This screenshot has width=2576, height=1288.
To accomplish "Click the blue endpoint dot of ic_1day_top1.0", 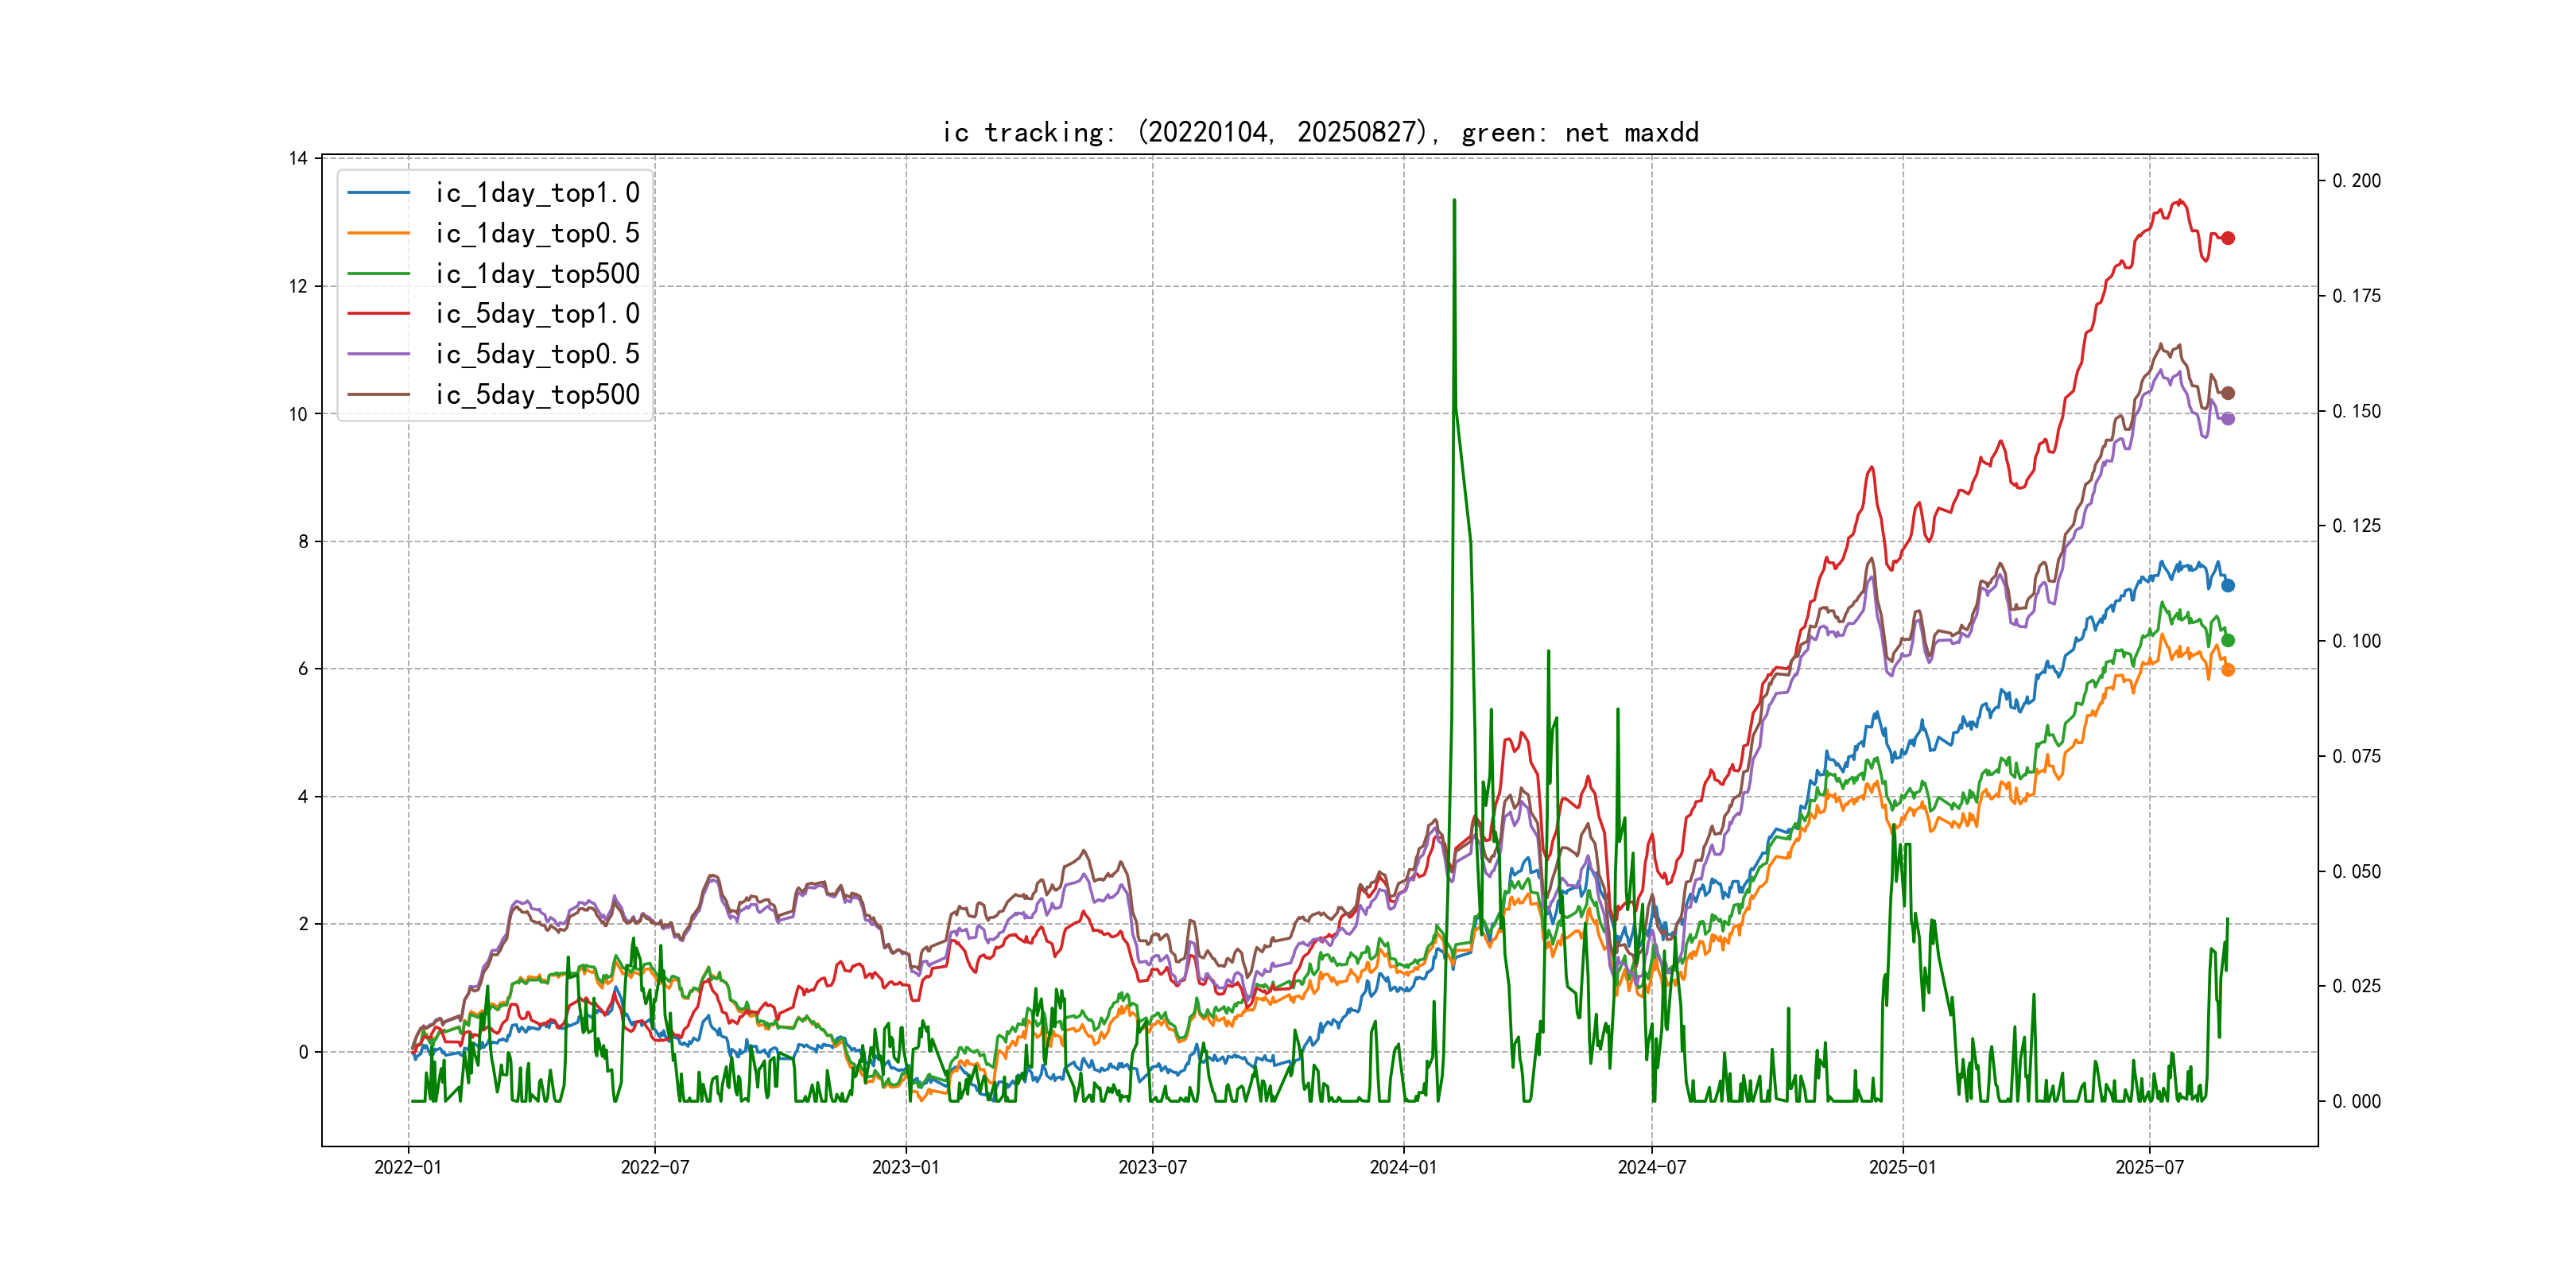I will (x=2227, y=586).
